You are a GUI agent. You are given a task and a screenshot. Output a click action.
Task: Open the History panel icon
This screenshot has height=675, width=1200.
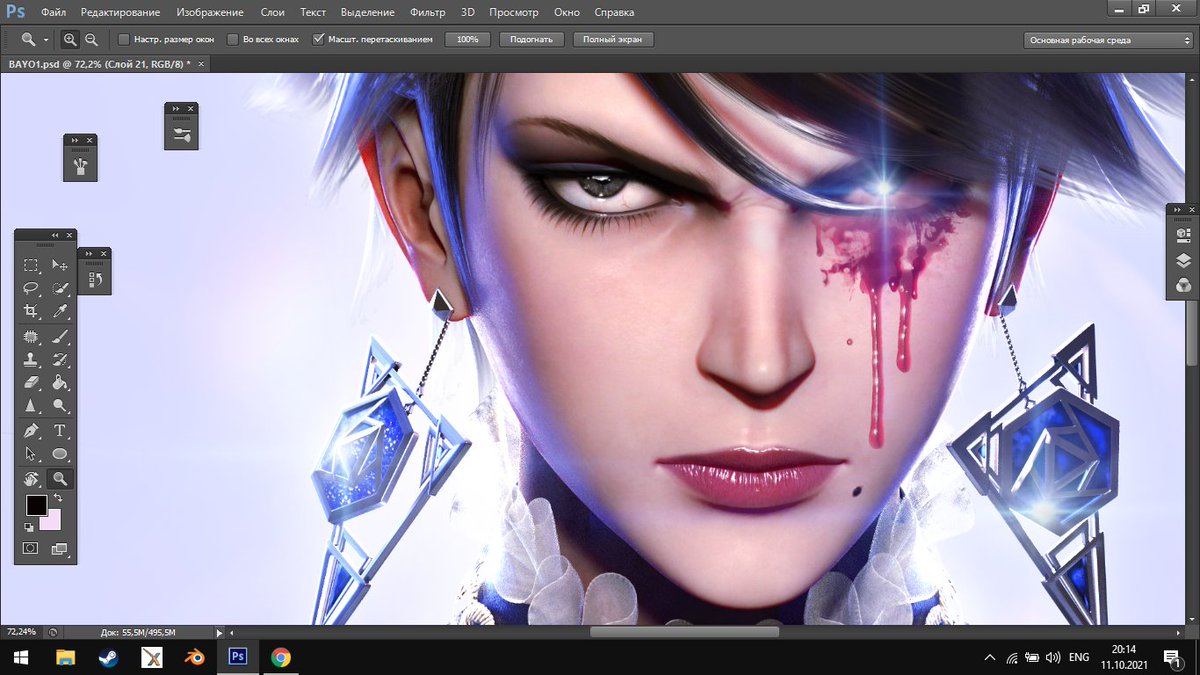tap(95, 280)
